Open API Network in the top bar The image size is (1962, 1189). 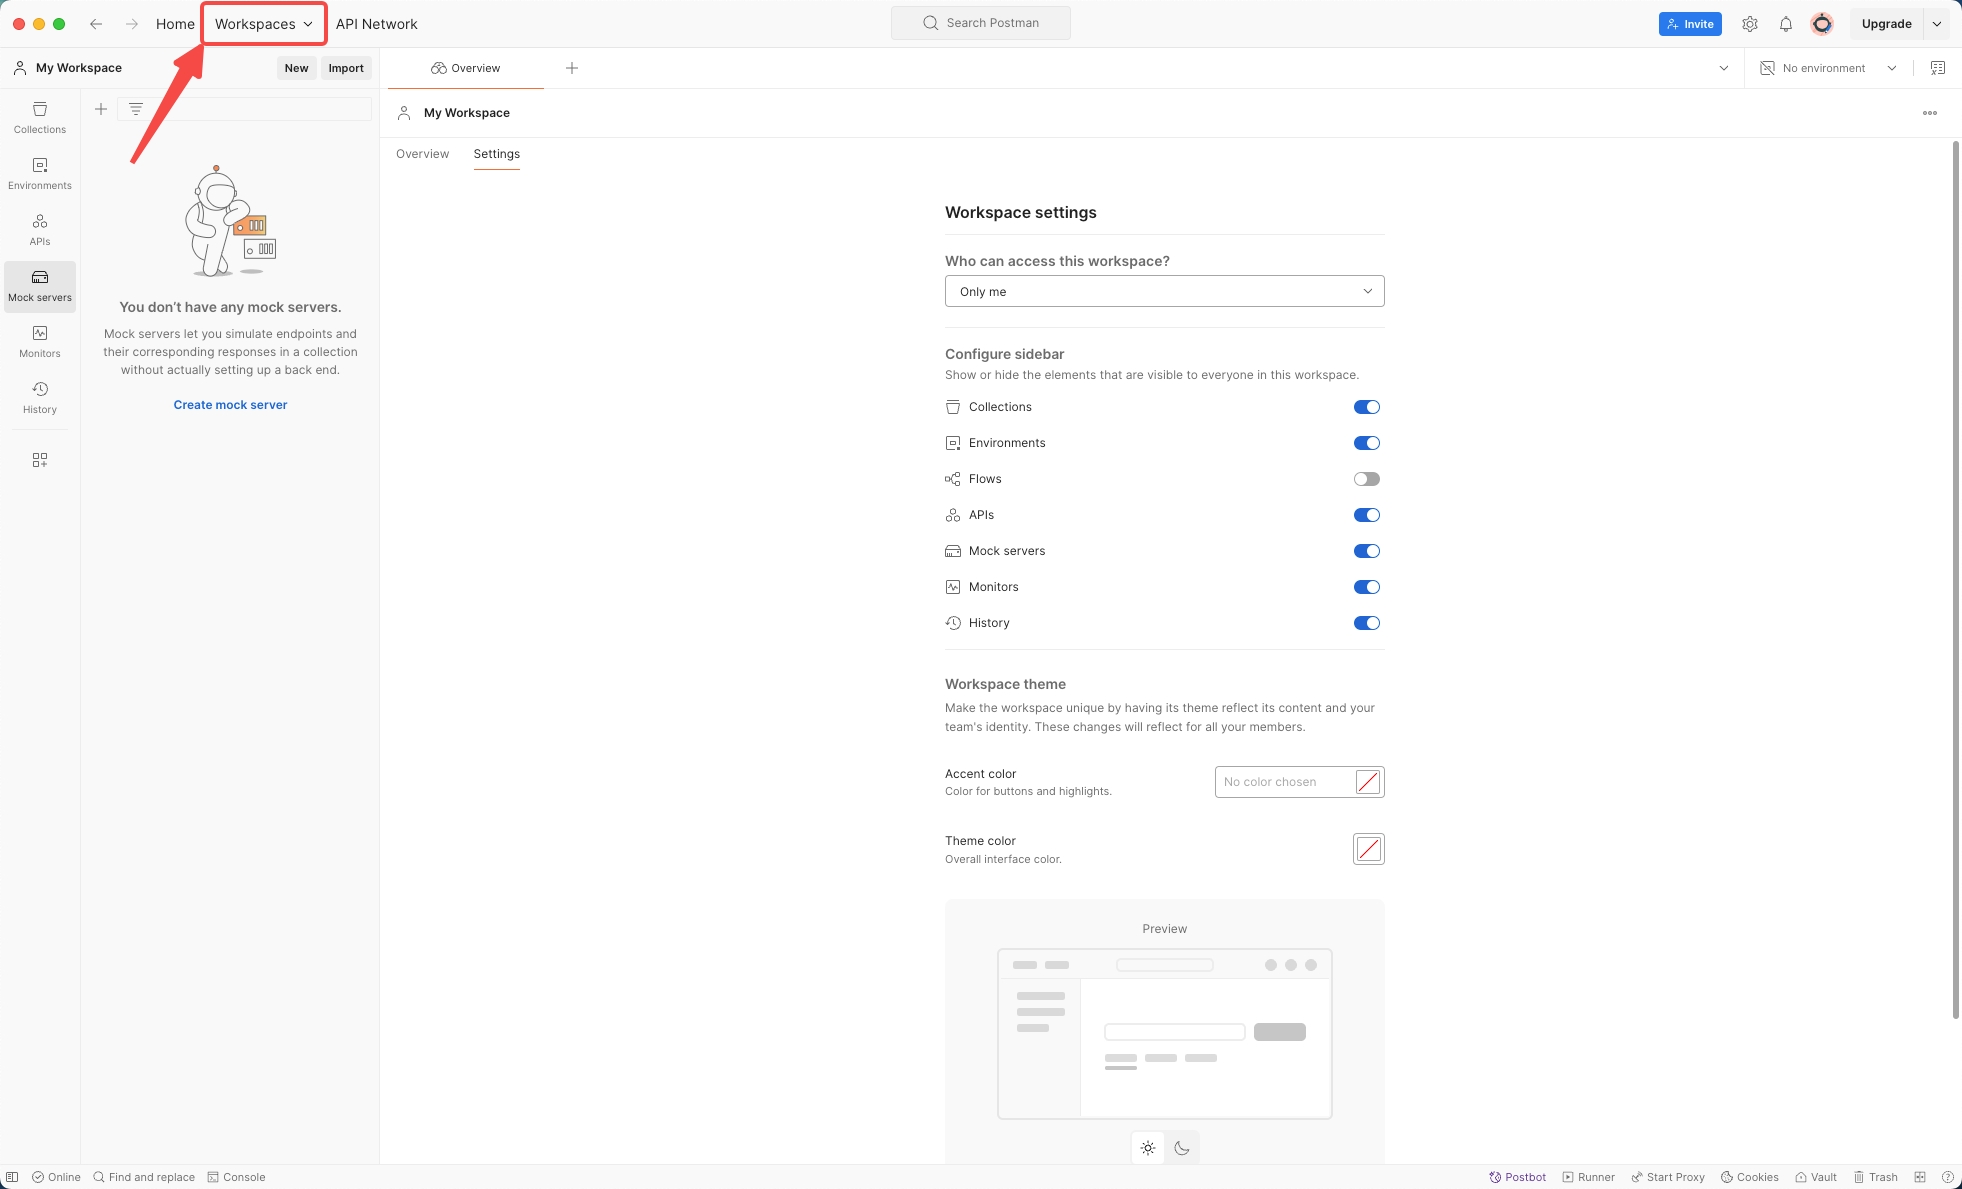tap(377, 24)
